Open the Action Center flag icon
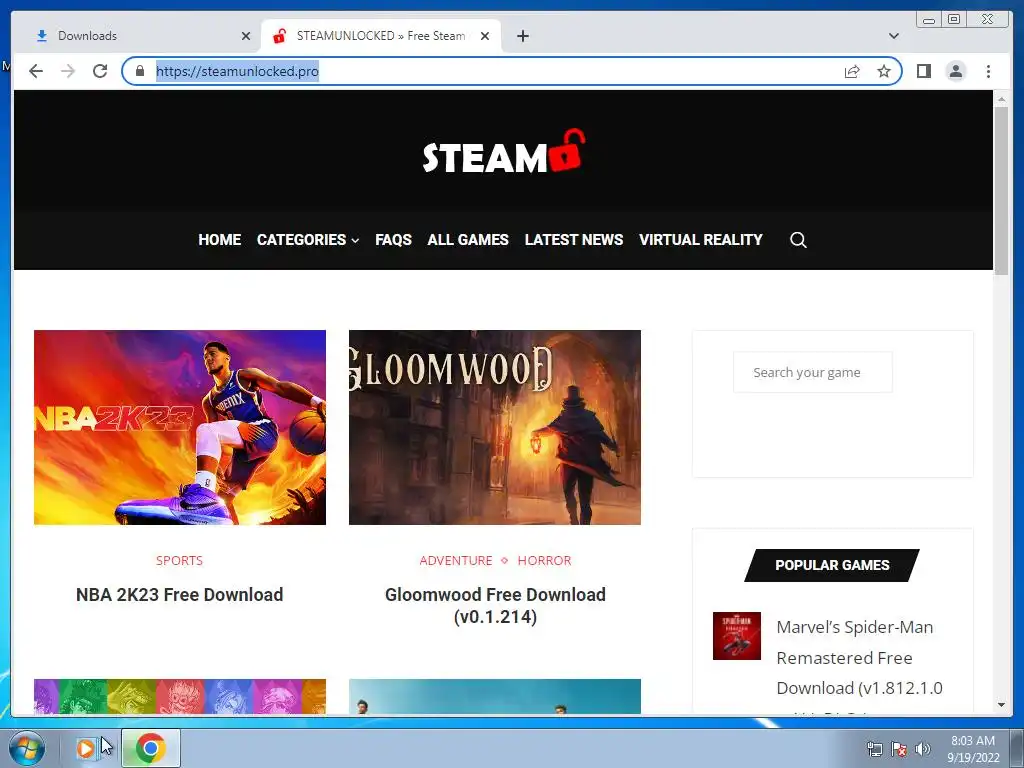 (x=899, y=749)
